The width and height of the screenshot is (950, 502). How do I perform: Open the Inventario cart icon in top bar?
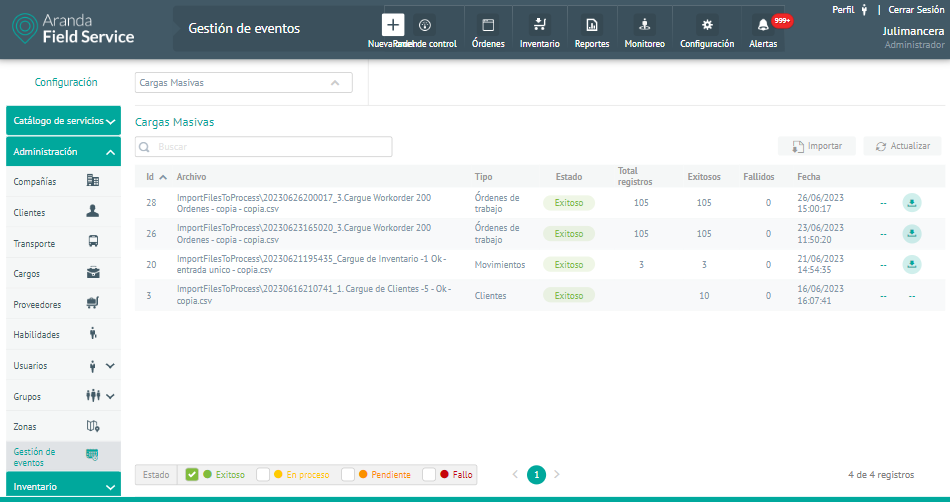(x=539, y=25)
